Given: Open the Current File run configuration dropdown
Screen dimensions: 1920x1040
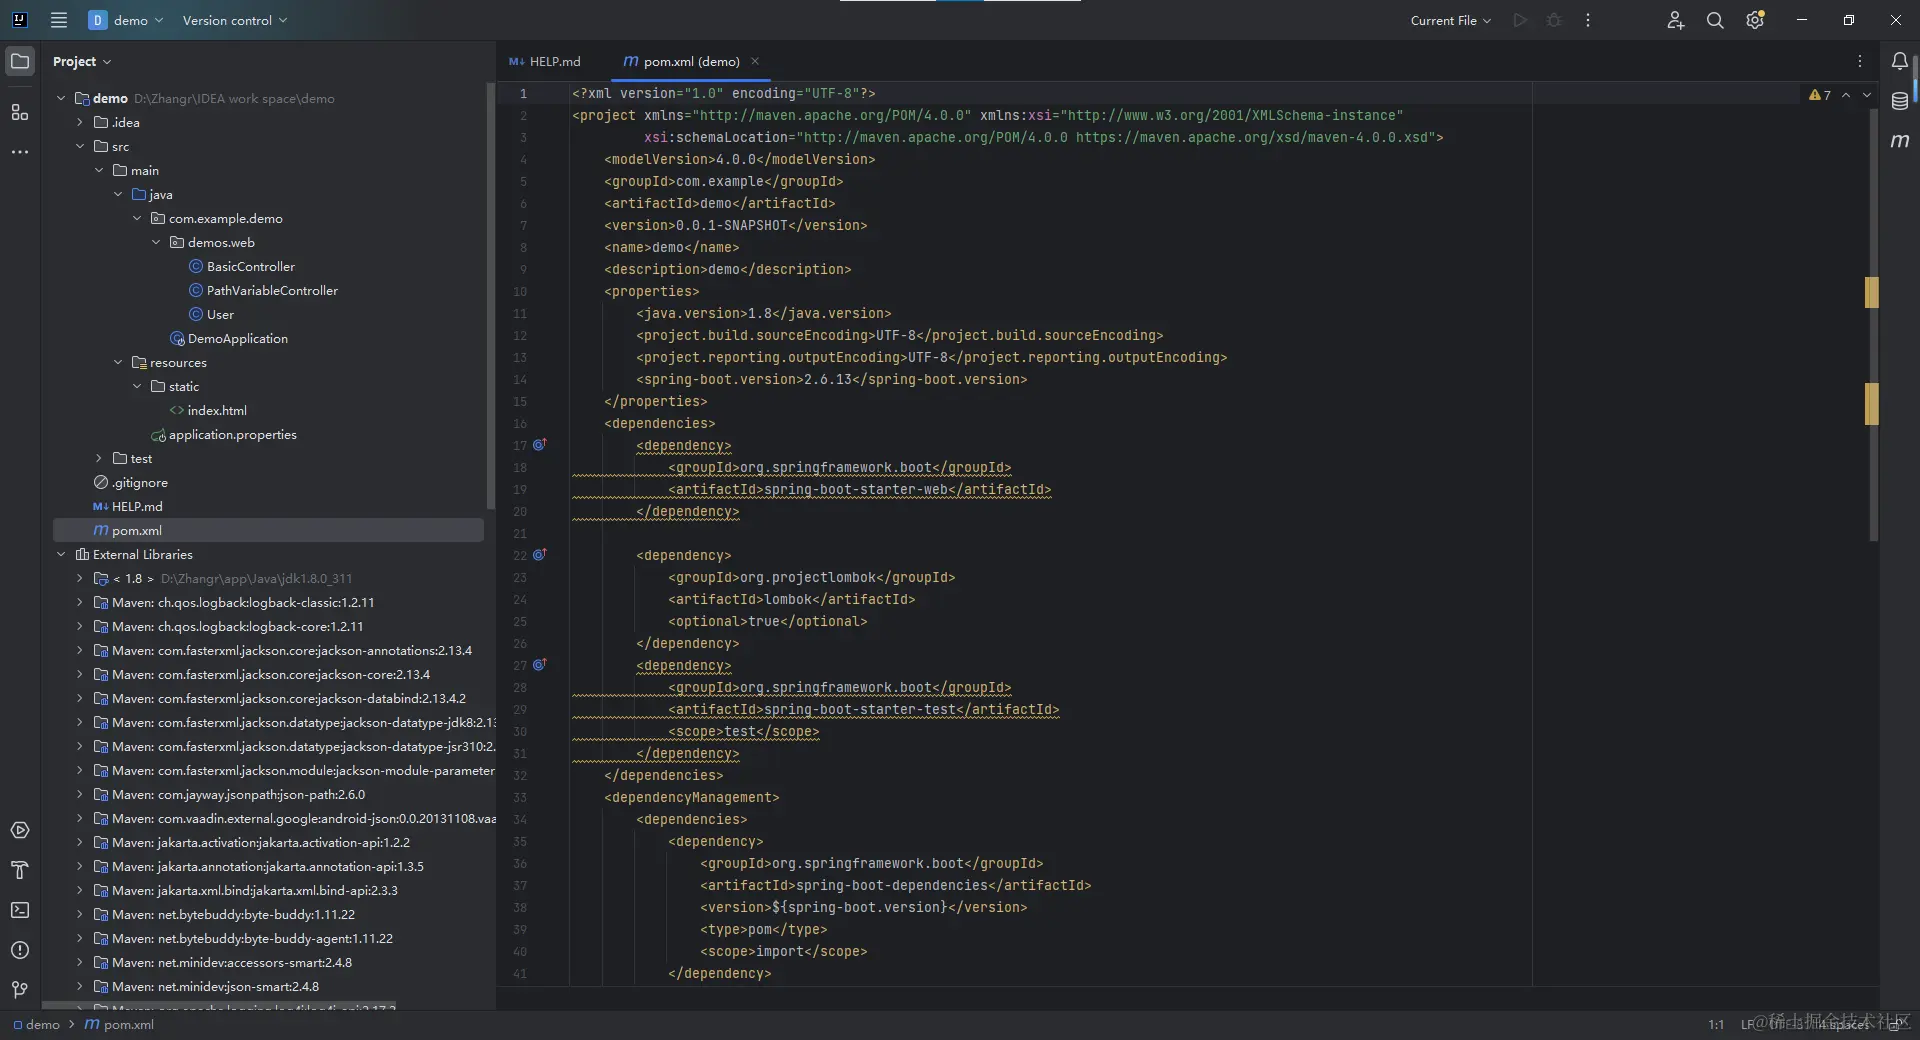Looking at the screenshot, I should tap(1450, 20).
